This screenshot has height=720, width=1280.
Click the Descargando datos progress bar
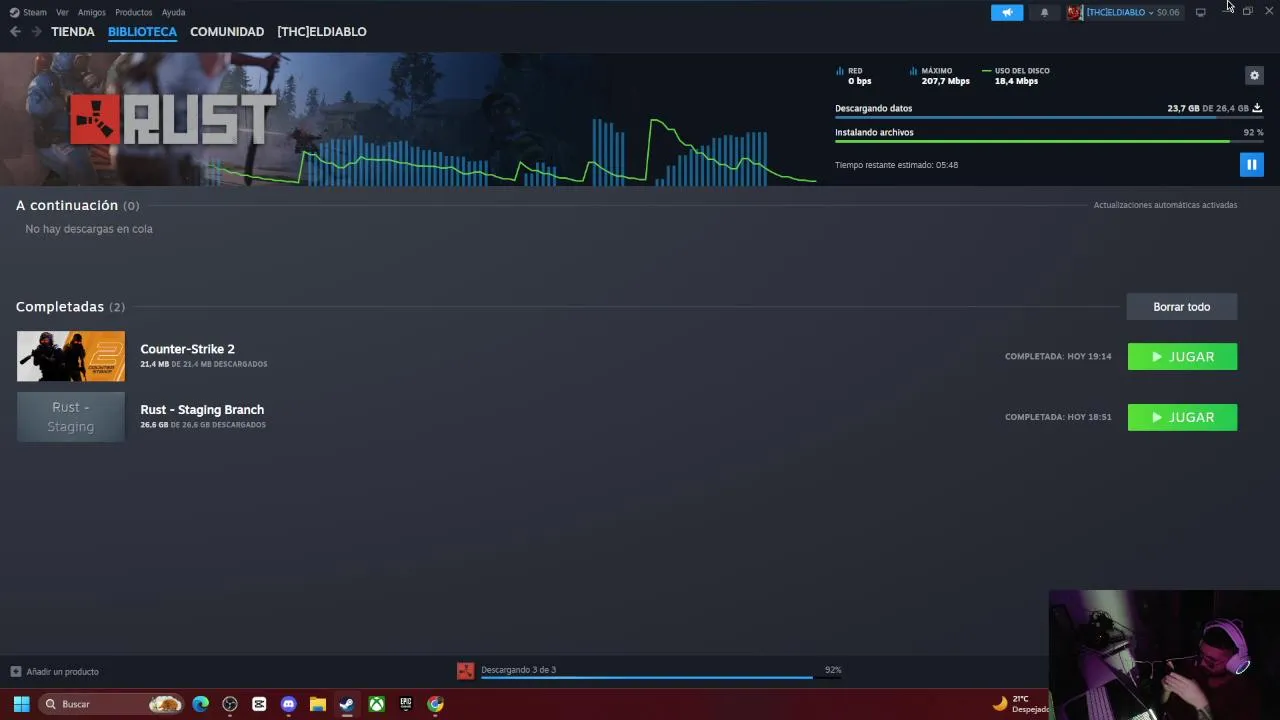click(x=1049, y=118)
